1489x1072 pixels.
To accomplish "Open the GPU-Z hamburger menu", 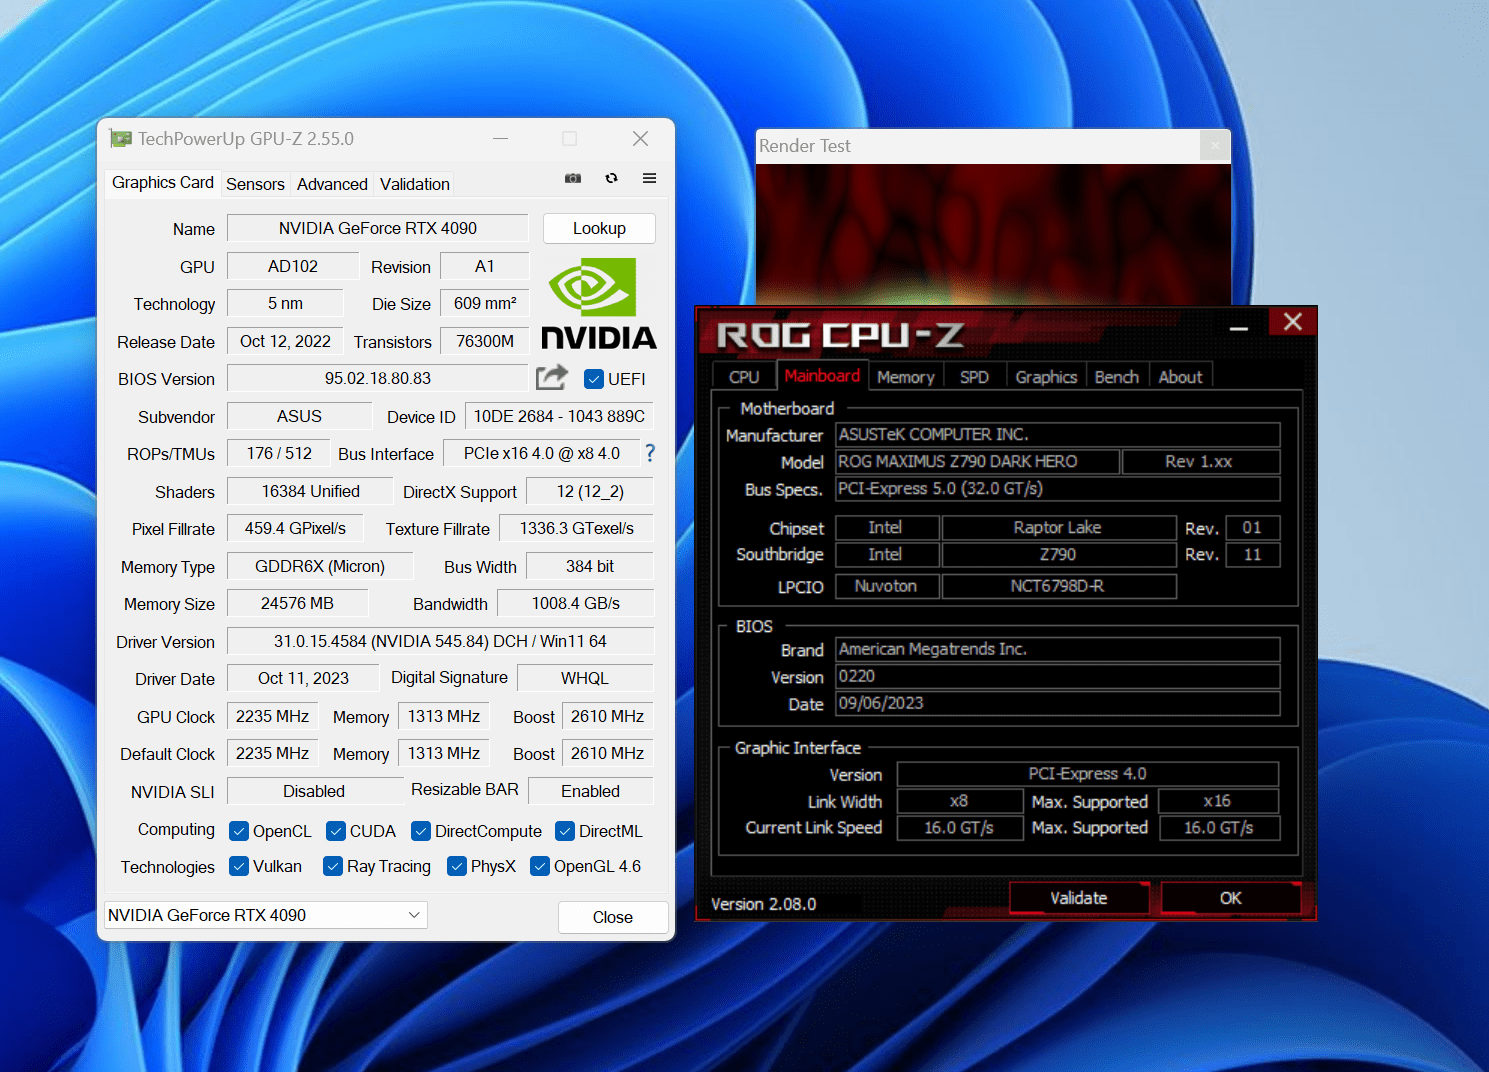I will 649,178.
